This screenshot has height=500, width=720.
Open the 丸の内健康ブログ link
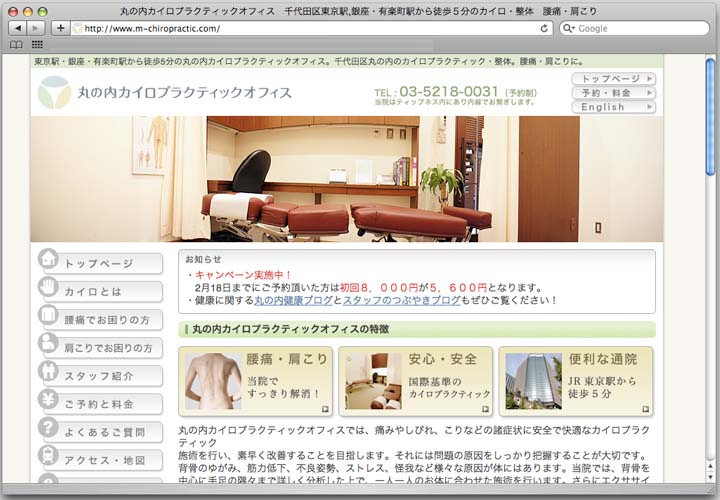pos(292,300)
